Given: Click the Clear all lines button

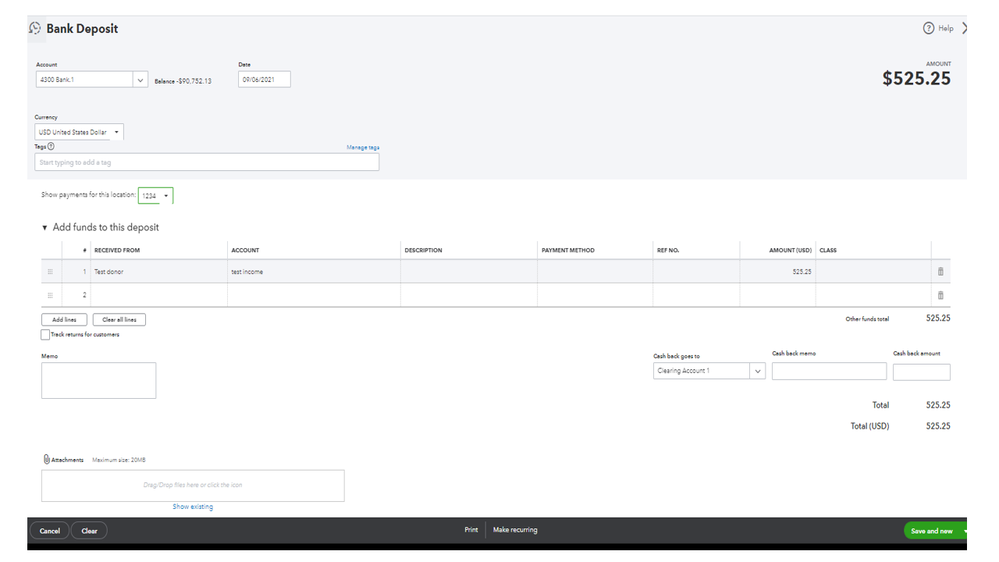Looking at the screenshot, I should tap(119, 320).
